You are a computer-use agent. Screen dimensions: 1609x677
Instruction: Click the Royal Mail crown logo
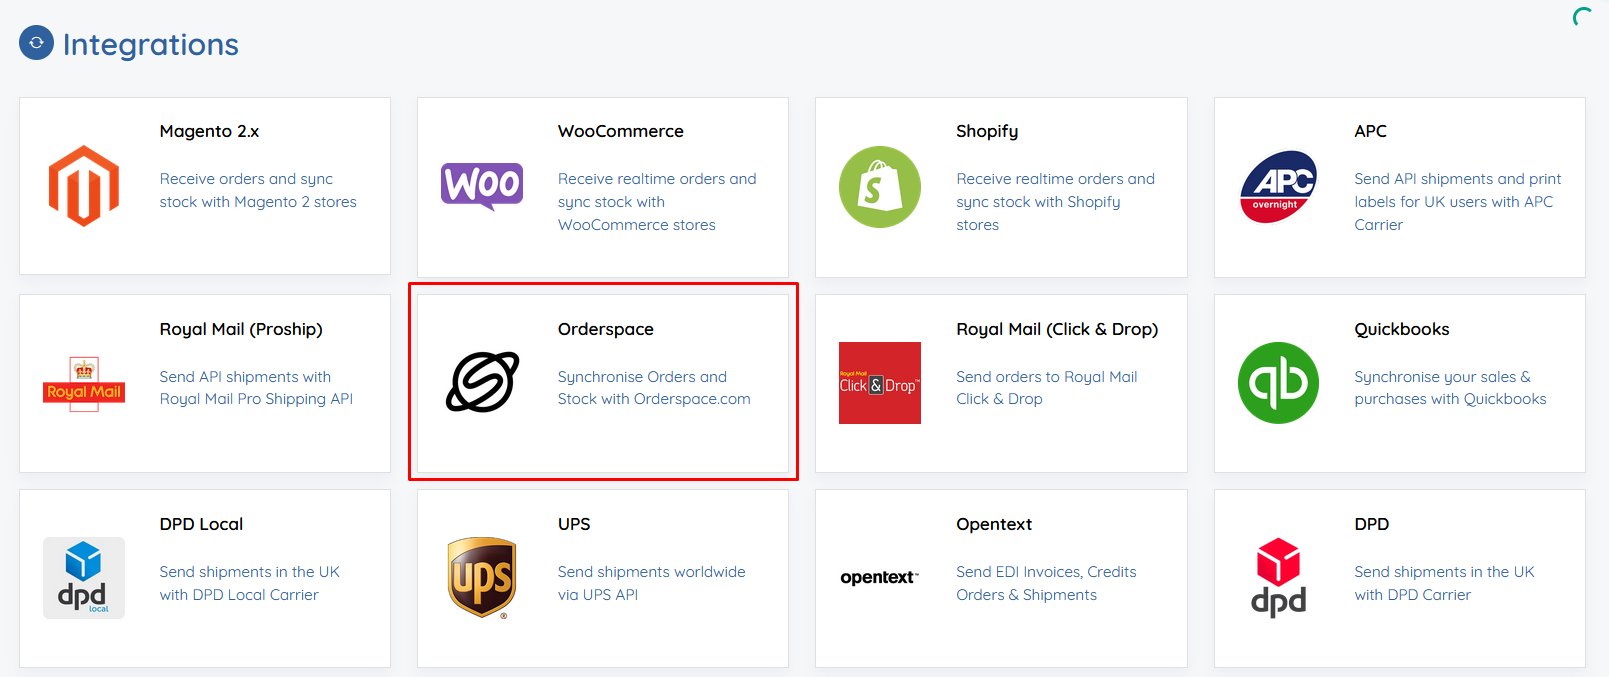tap(84, 383)
